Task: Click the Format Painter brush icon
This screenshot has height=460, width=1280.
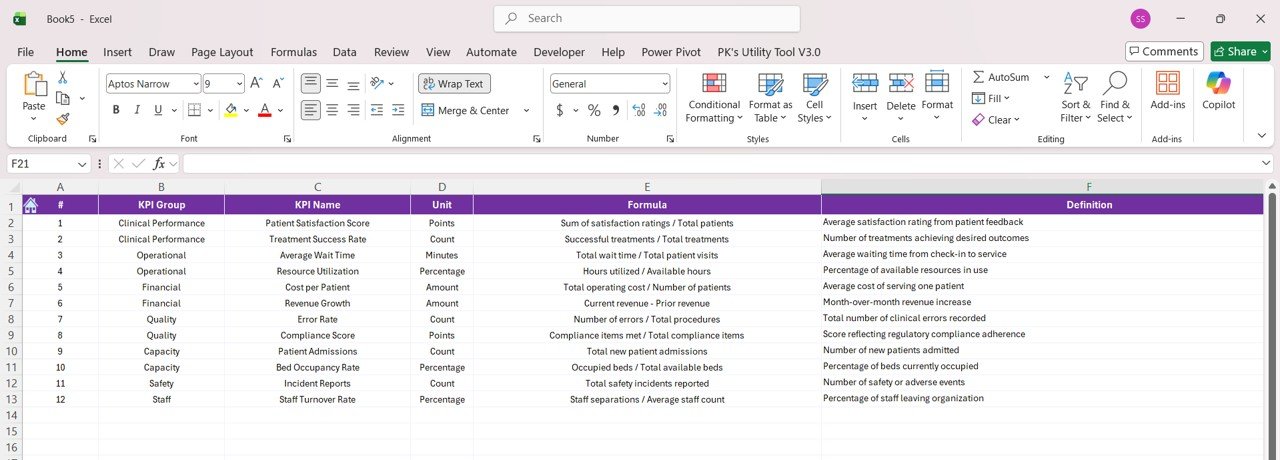Action: tap(63, 119)
